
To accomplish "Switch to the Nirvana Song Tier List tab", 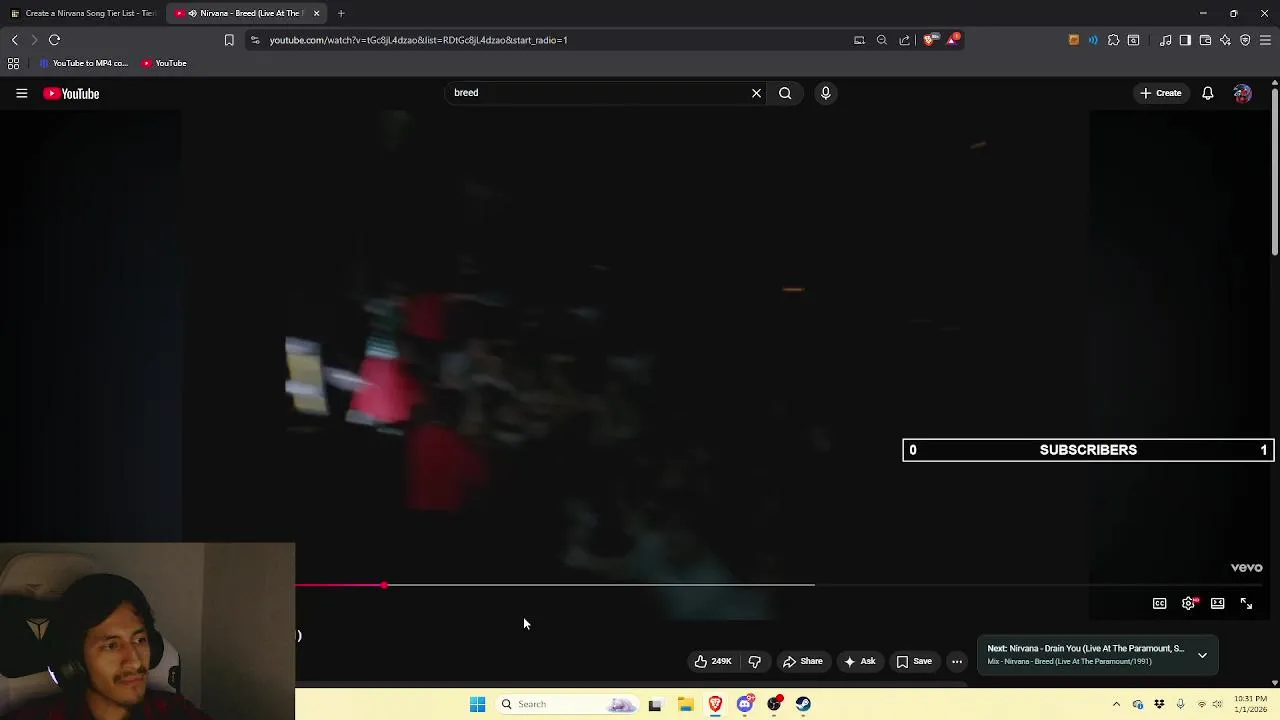I will (84, 13).
